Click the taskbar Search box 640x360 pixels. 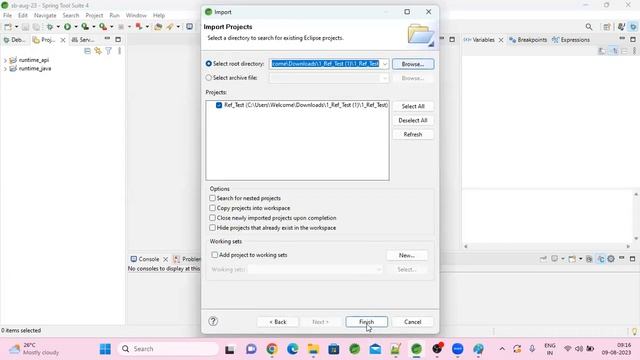pyautogui.click(x=168, y=349)
